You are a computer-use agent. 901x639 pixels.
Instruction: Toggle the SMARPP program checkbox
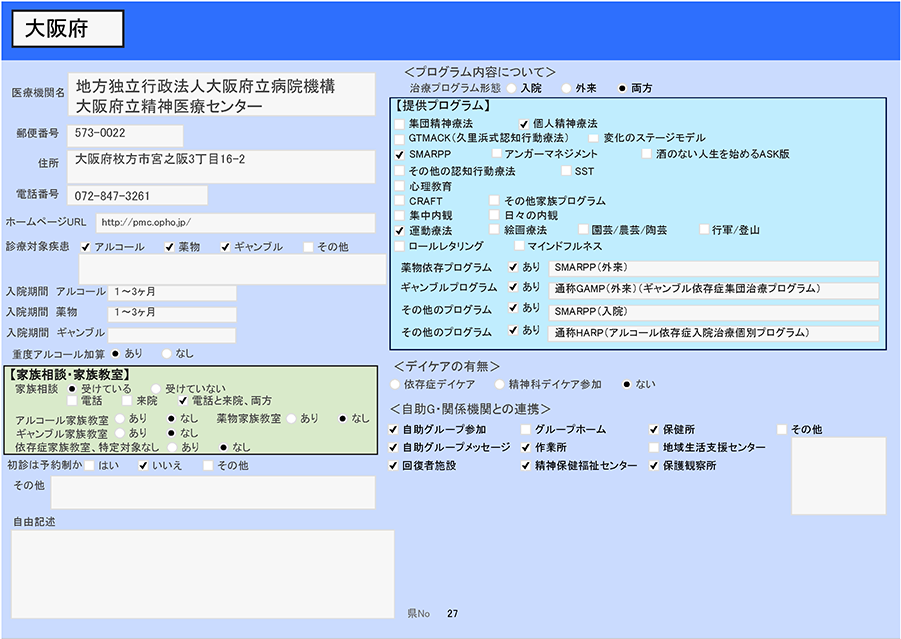point(400,155)
